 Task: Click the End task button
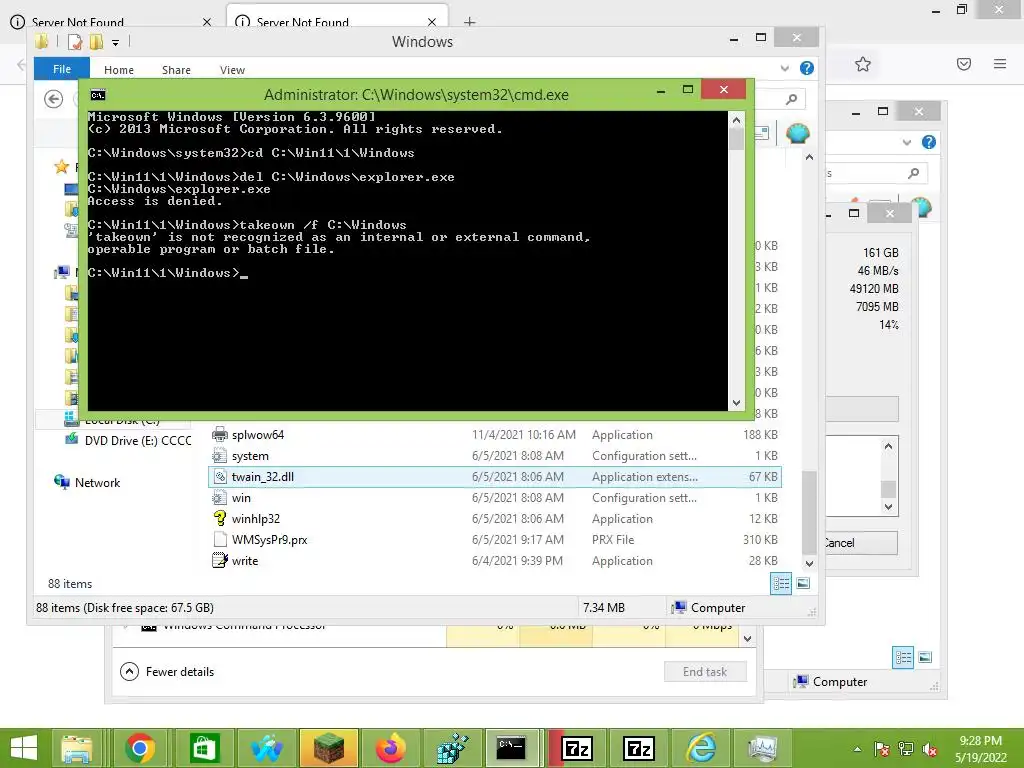tap(705, 671)
